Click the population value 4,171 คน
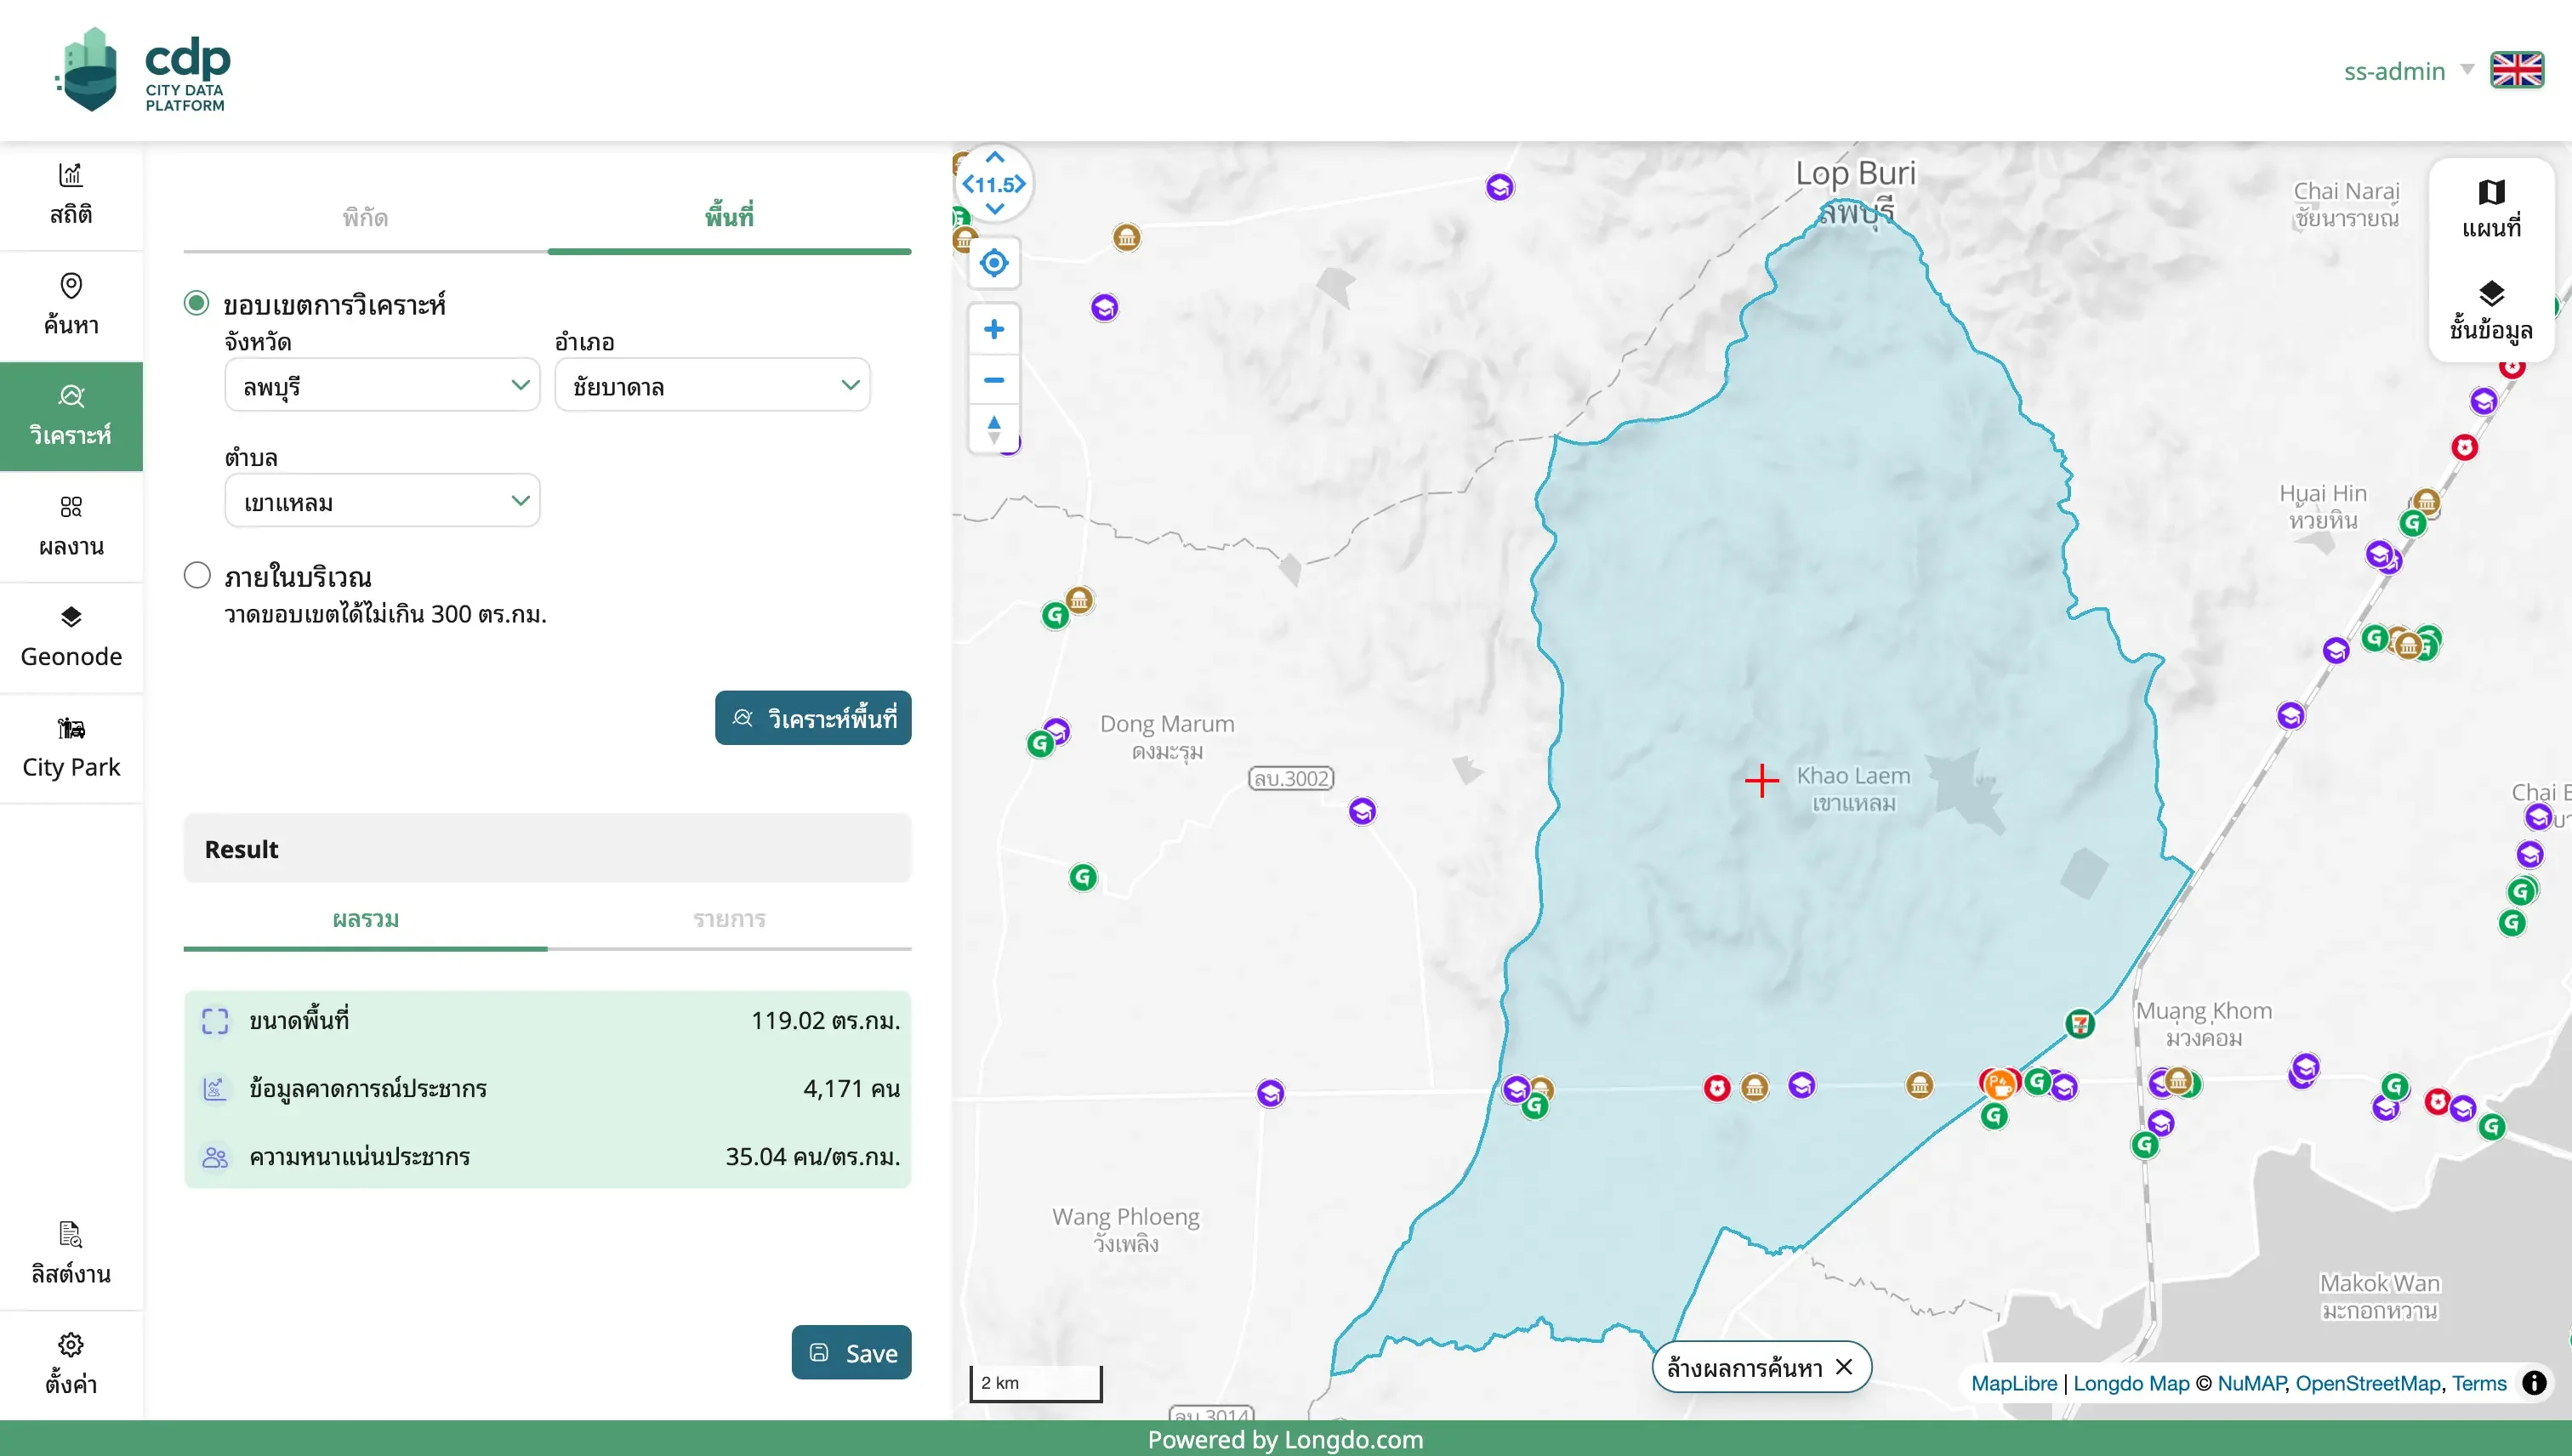Screen dimensions: 2572x1456 point(851,1089)
